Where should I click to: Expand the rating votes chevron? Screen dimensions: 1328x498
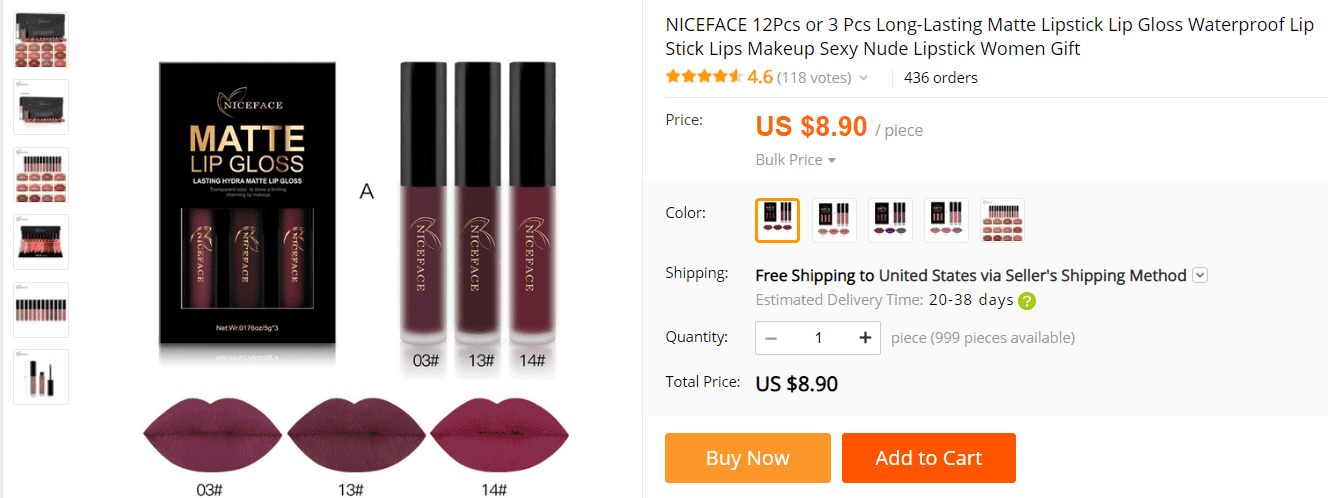point(864,78)
